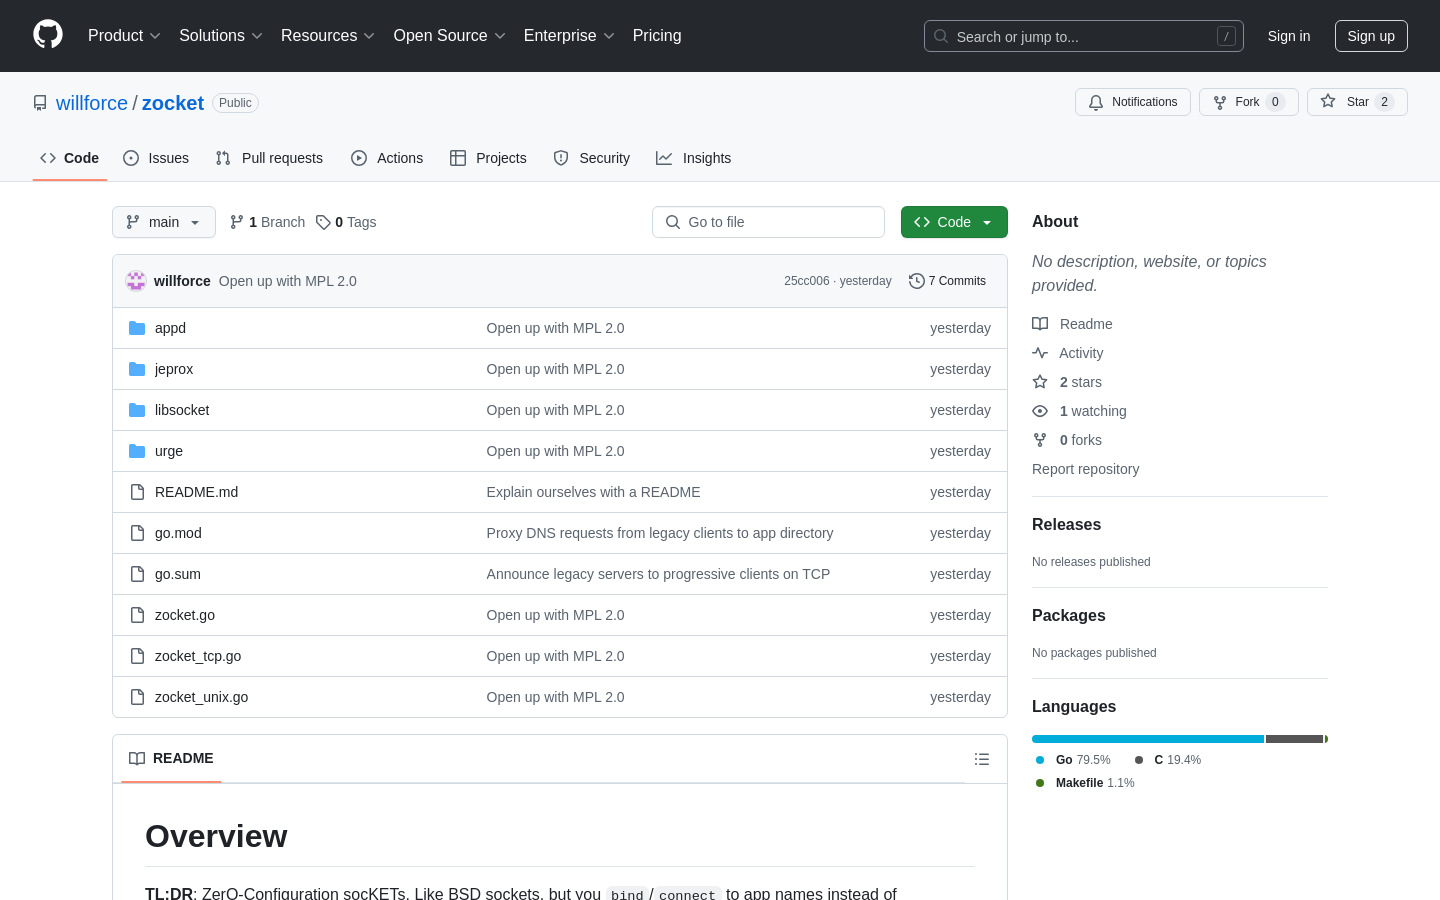Image resolution: width=1440 pixels, height=900 pixels.
Task: Open the willforce owner link
Action: [x=92, y=103]
